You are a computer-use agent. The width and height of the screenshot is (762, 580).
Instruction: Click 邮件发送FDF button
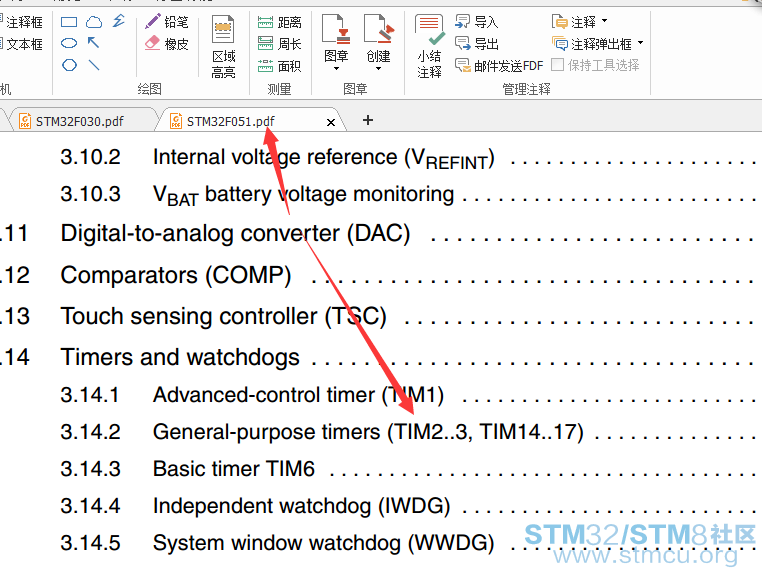(499, 65)
